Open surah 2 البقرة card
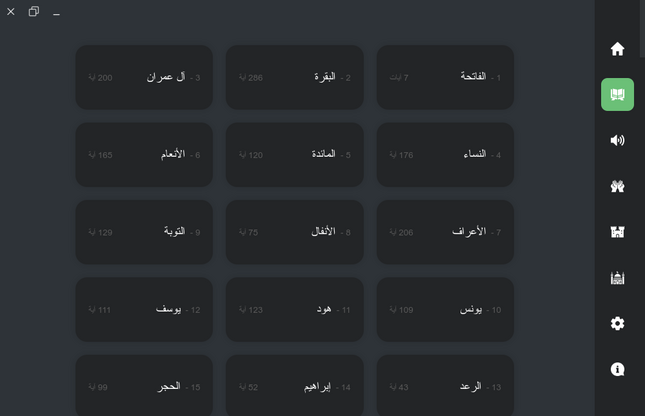Screen dimensions: 645x416 pos(295,77)
